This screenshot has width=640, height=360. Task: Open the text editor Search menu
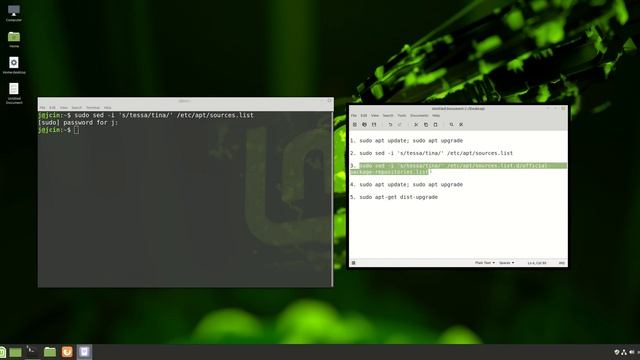click(388, 116)
